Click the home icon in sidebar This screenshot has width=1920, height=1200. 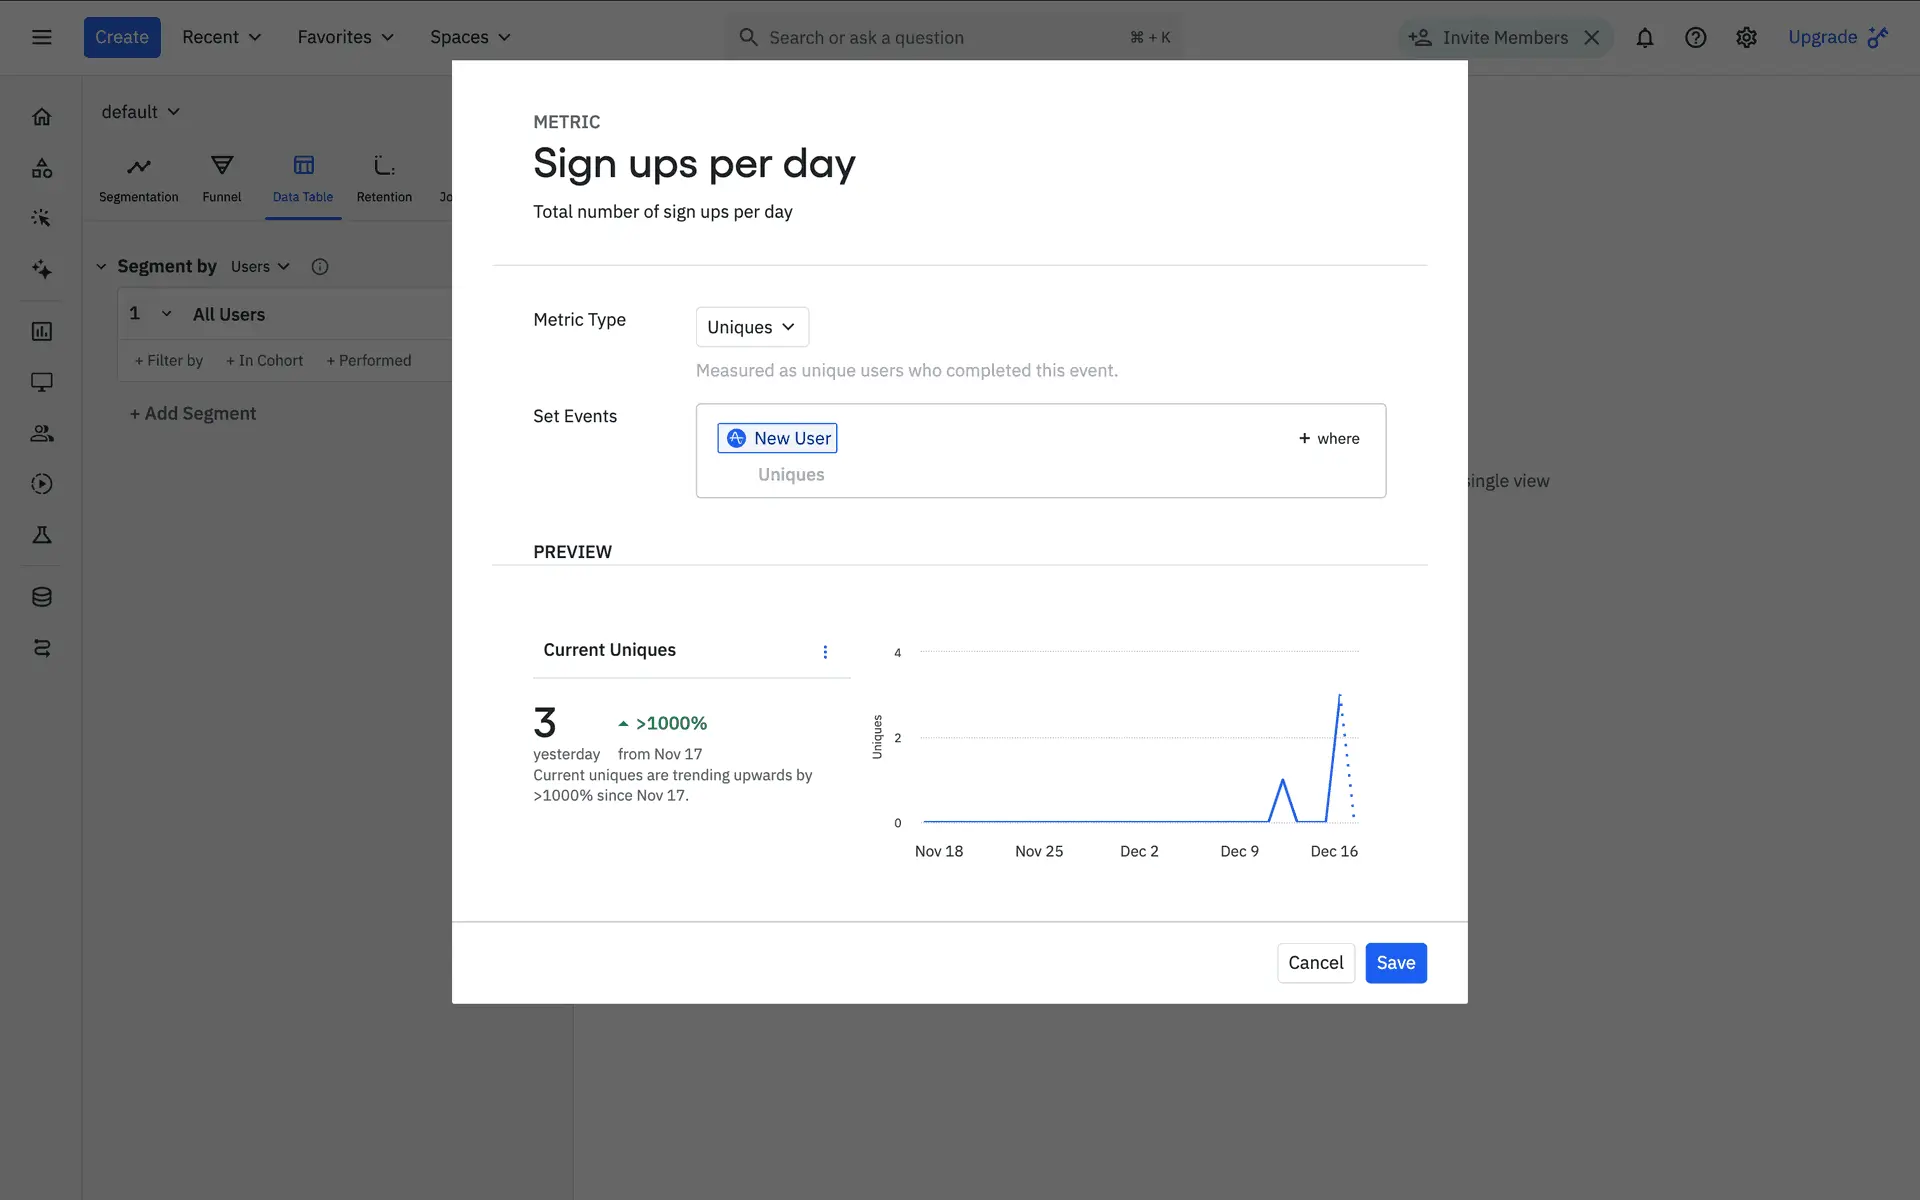coord(42,117)
